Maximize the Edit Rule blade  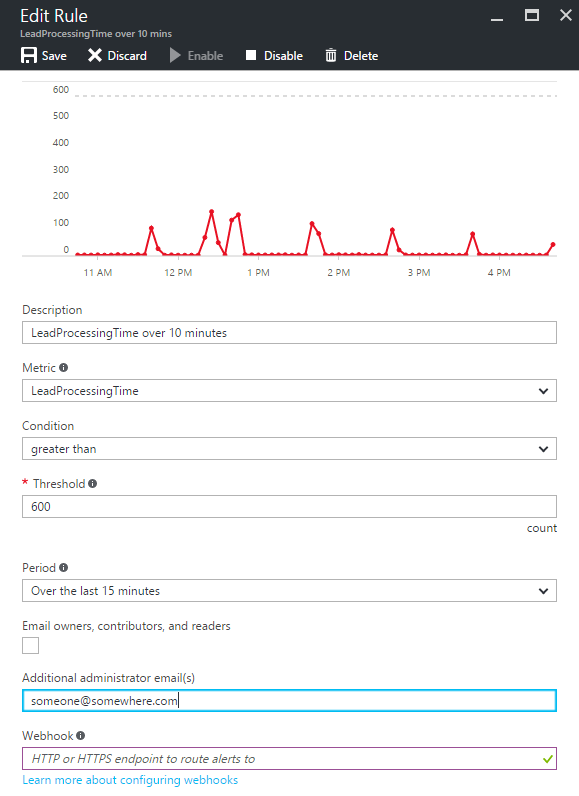[x=532, y=15]
